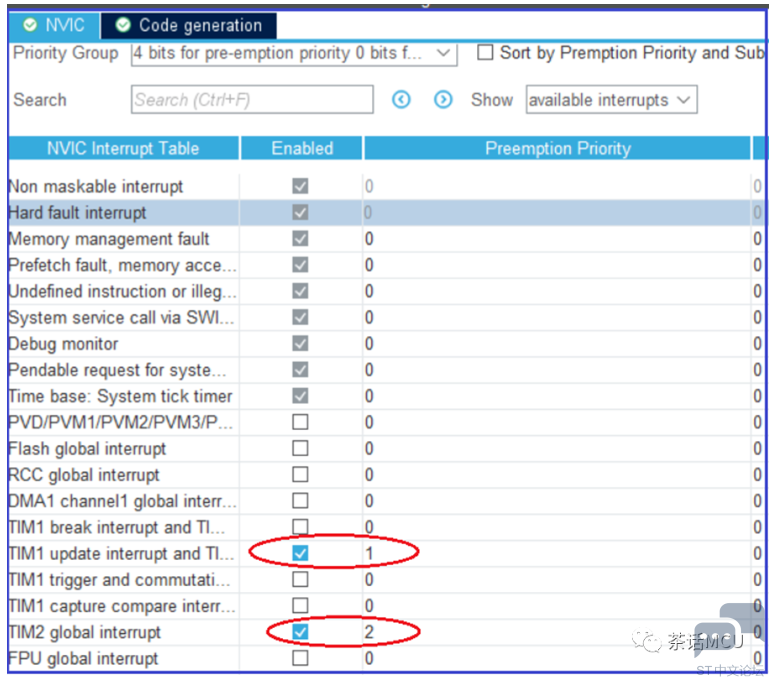Switch to the NVIC tab
773x686 pixels.
(x=54, y=25)
